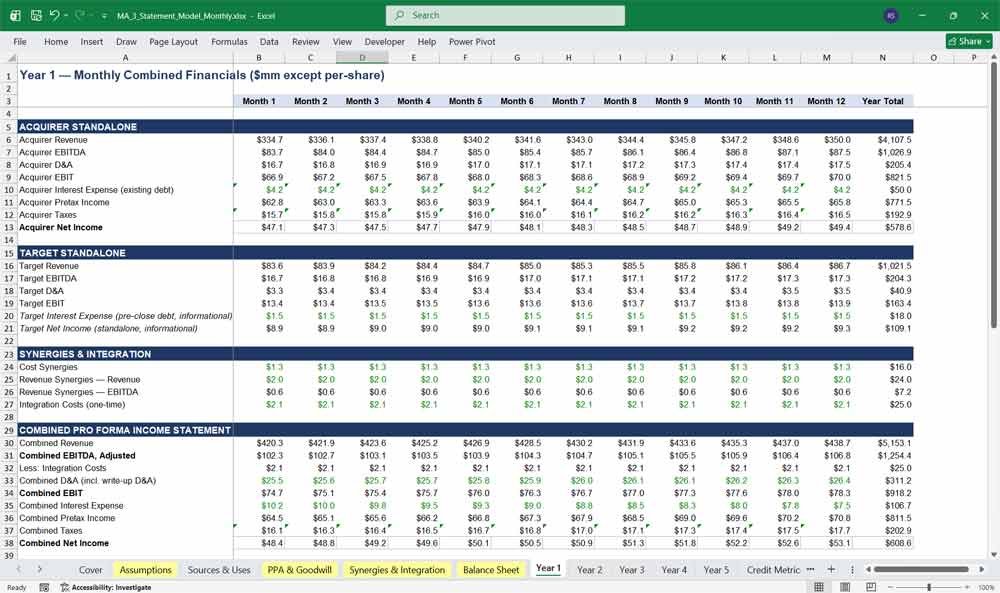The image size is (1000, 593).
Task: Switch to the Year 2 sheet
Action: pyautogui.click(x=589, y=570)
